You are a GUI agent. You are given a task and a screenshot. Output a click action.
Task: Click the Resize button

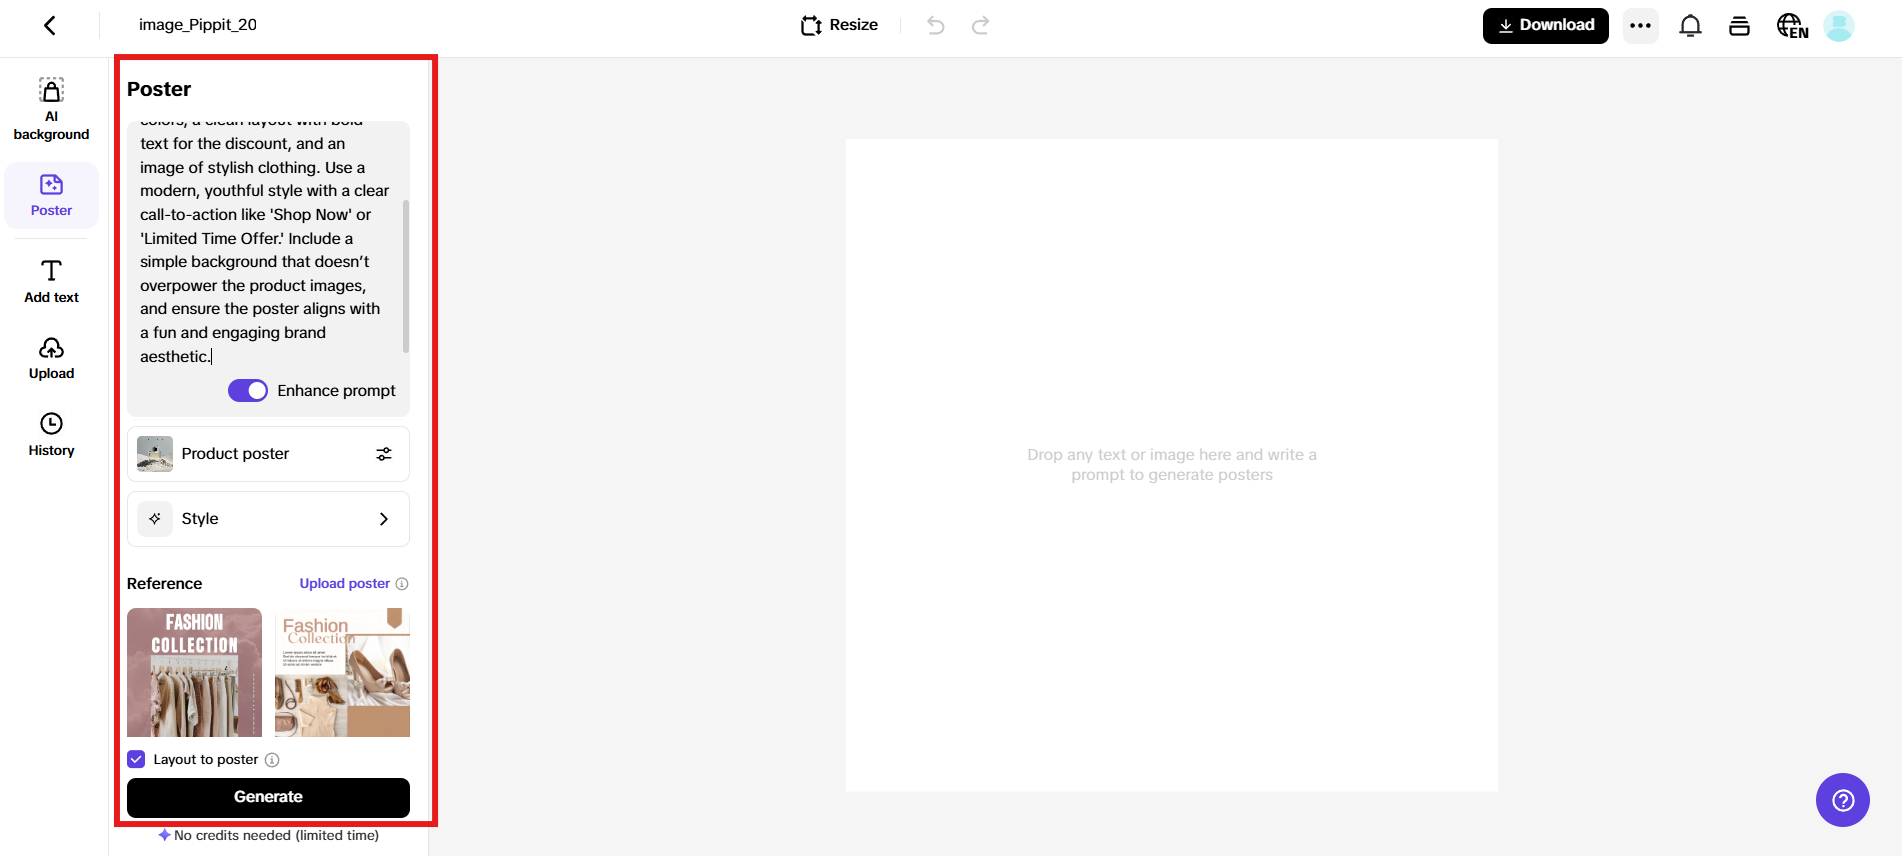(840, 25)
